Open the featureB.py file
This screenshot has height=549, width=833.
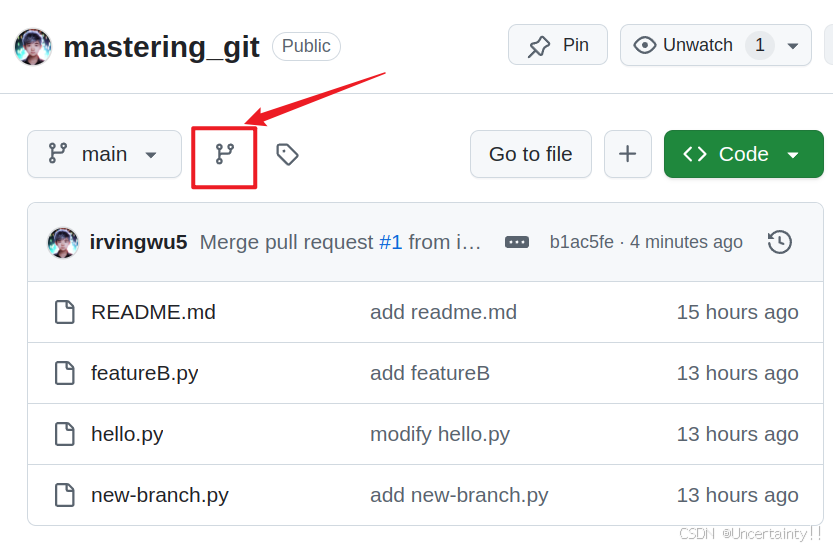tap(144, 373)
